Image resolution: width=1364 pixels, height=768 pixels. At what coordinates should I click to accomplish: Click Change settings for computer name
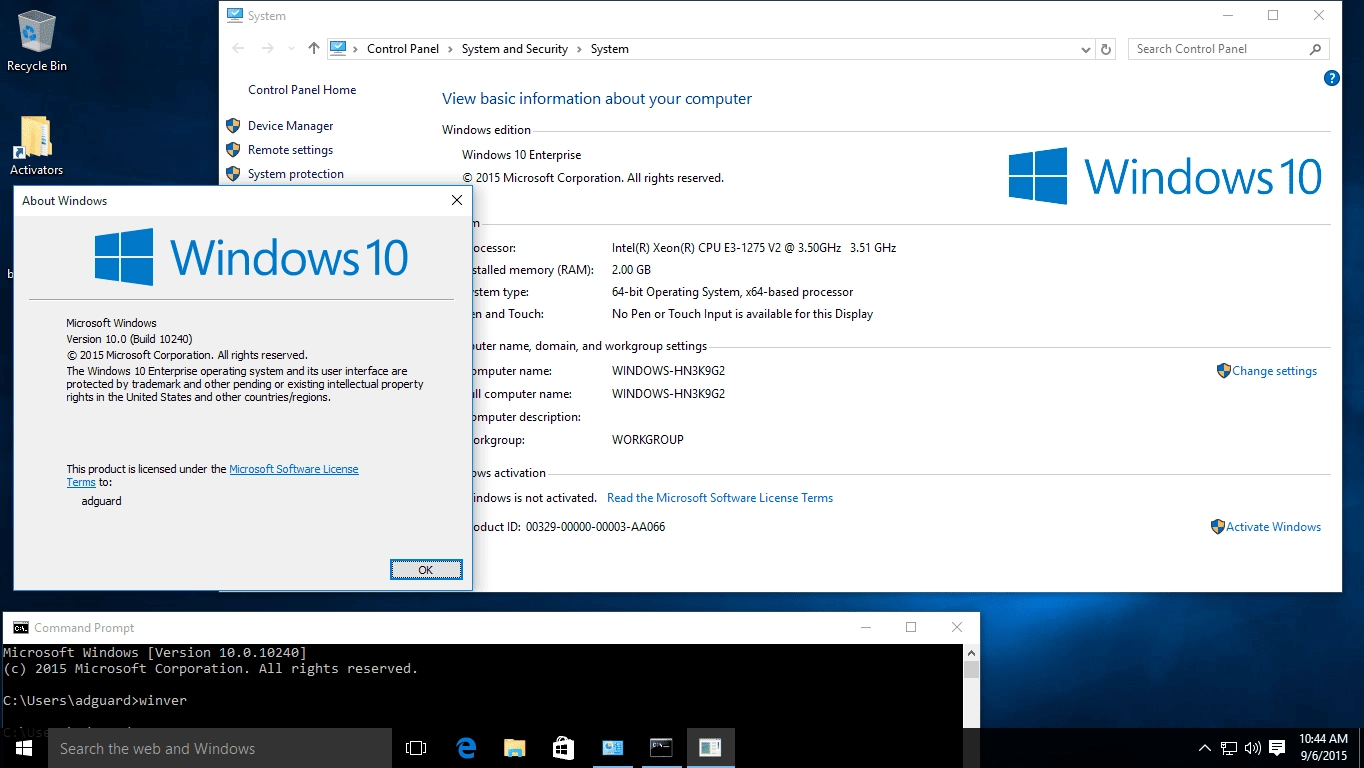pyautogui.click(x=1274, y=371)
